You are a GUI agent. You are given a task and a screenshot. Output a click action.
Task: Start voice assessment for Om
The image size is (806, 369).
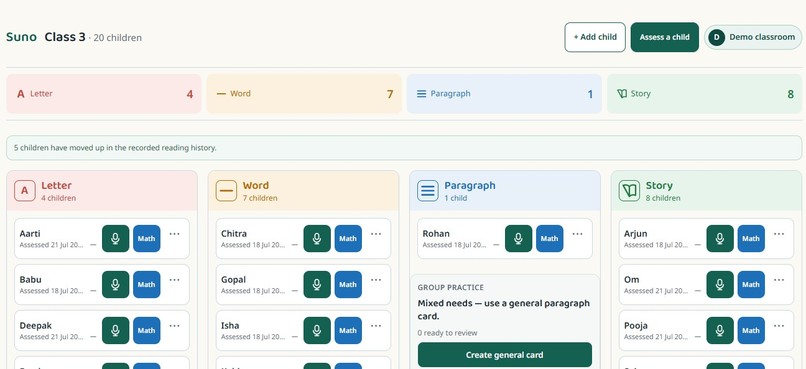click(x=720, y=285)
